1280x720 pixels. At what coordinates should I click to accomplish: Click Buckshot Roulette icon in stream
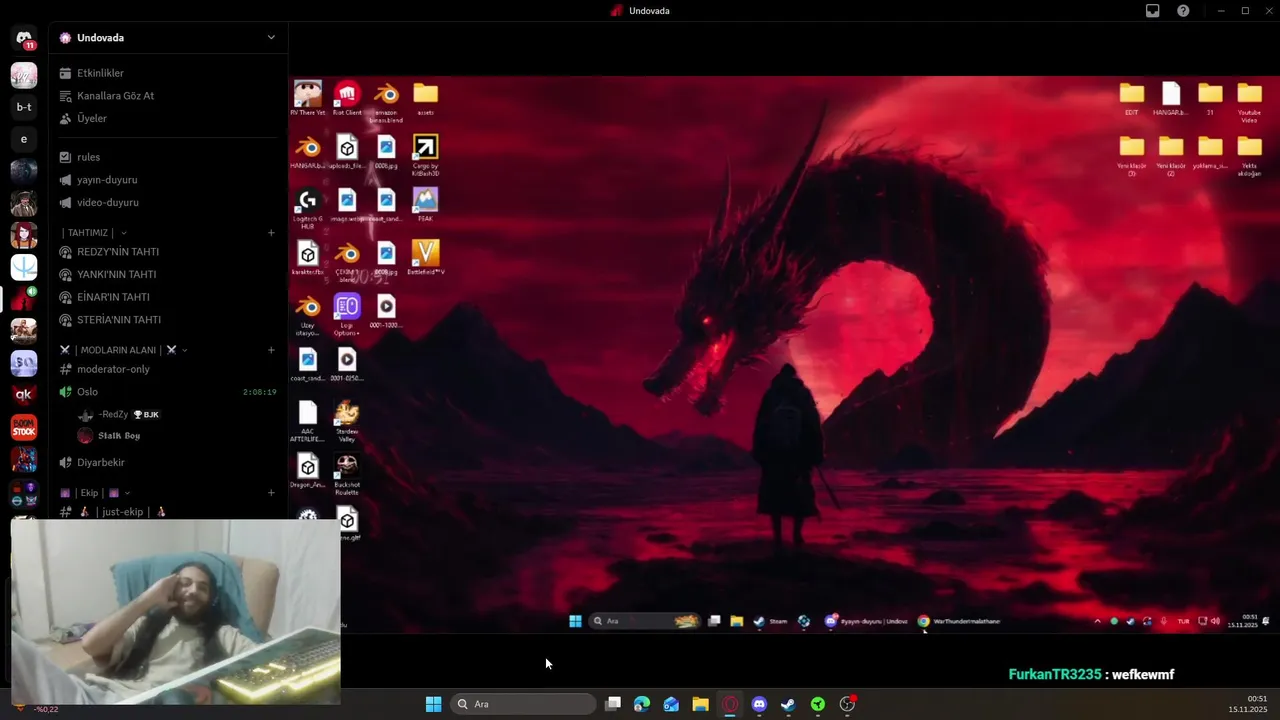[347, 475]
